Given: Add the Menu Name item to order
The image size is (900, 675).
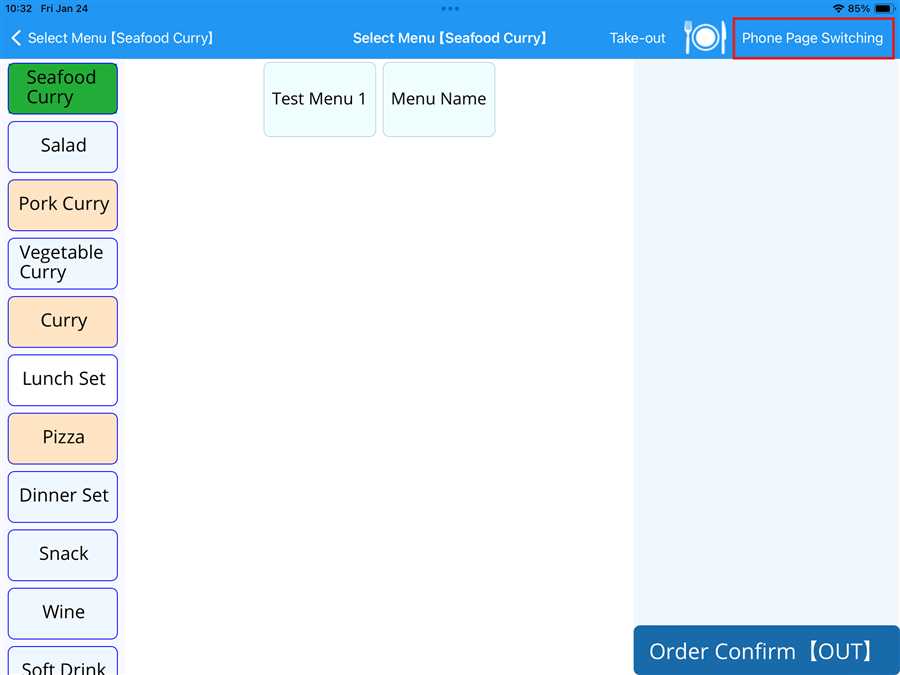Looking at the screenshot, I should click(438, 99).
